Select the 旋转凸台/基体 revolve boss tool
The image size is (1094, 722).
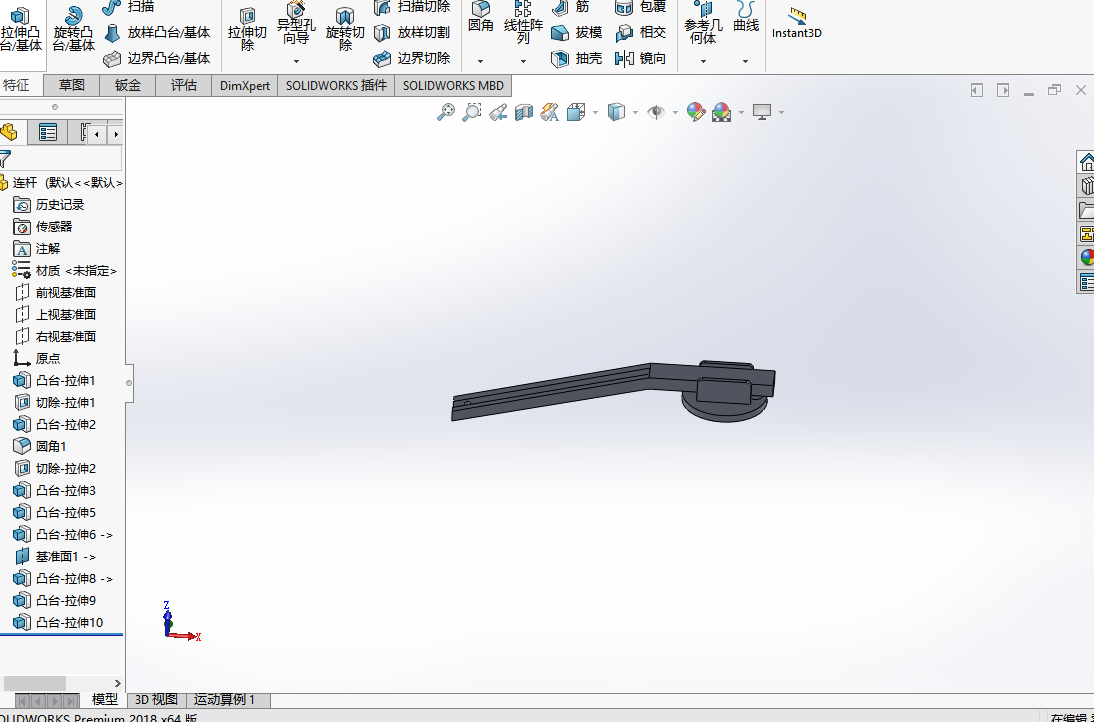coord(73,31)
